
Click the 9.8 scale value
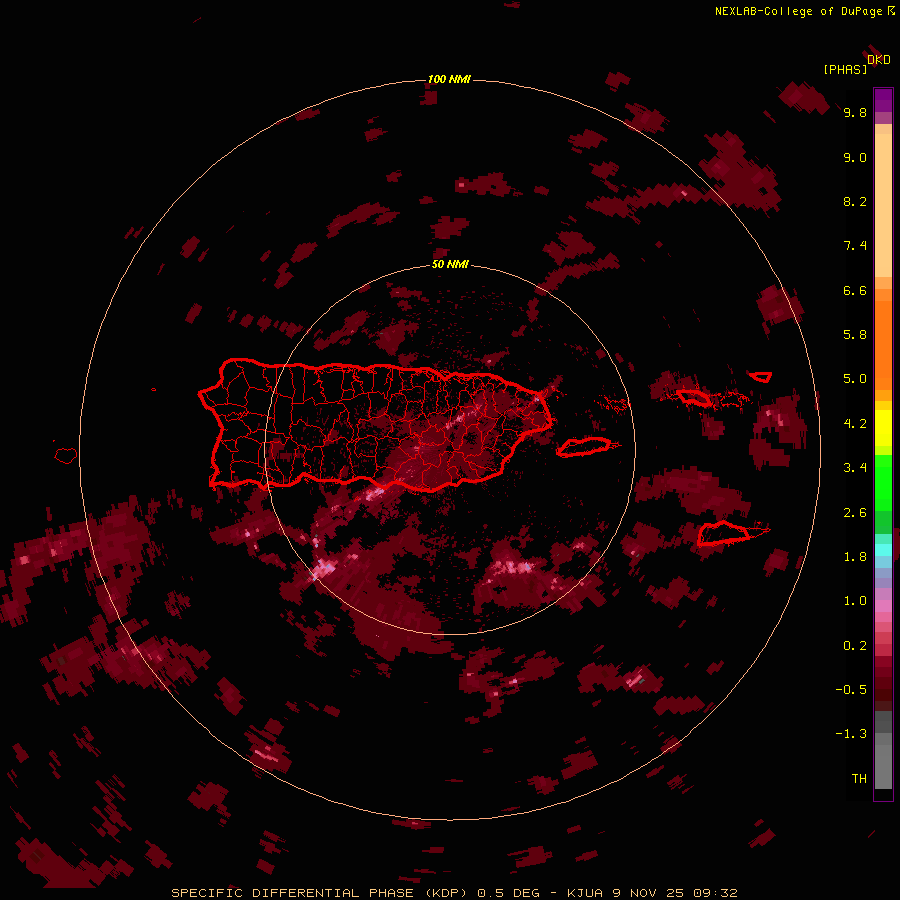tap(855, 112)
